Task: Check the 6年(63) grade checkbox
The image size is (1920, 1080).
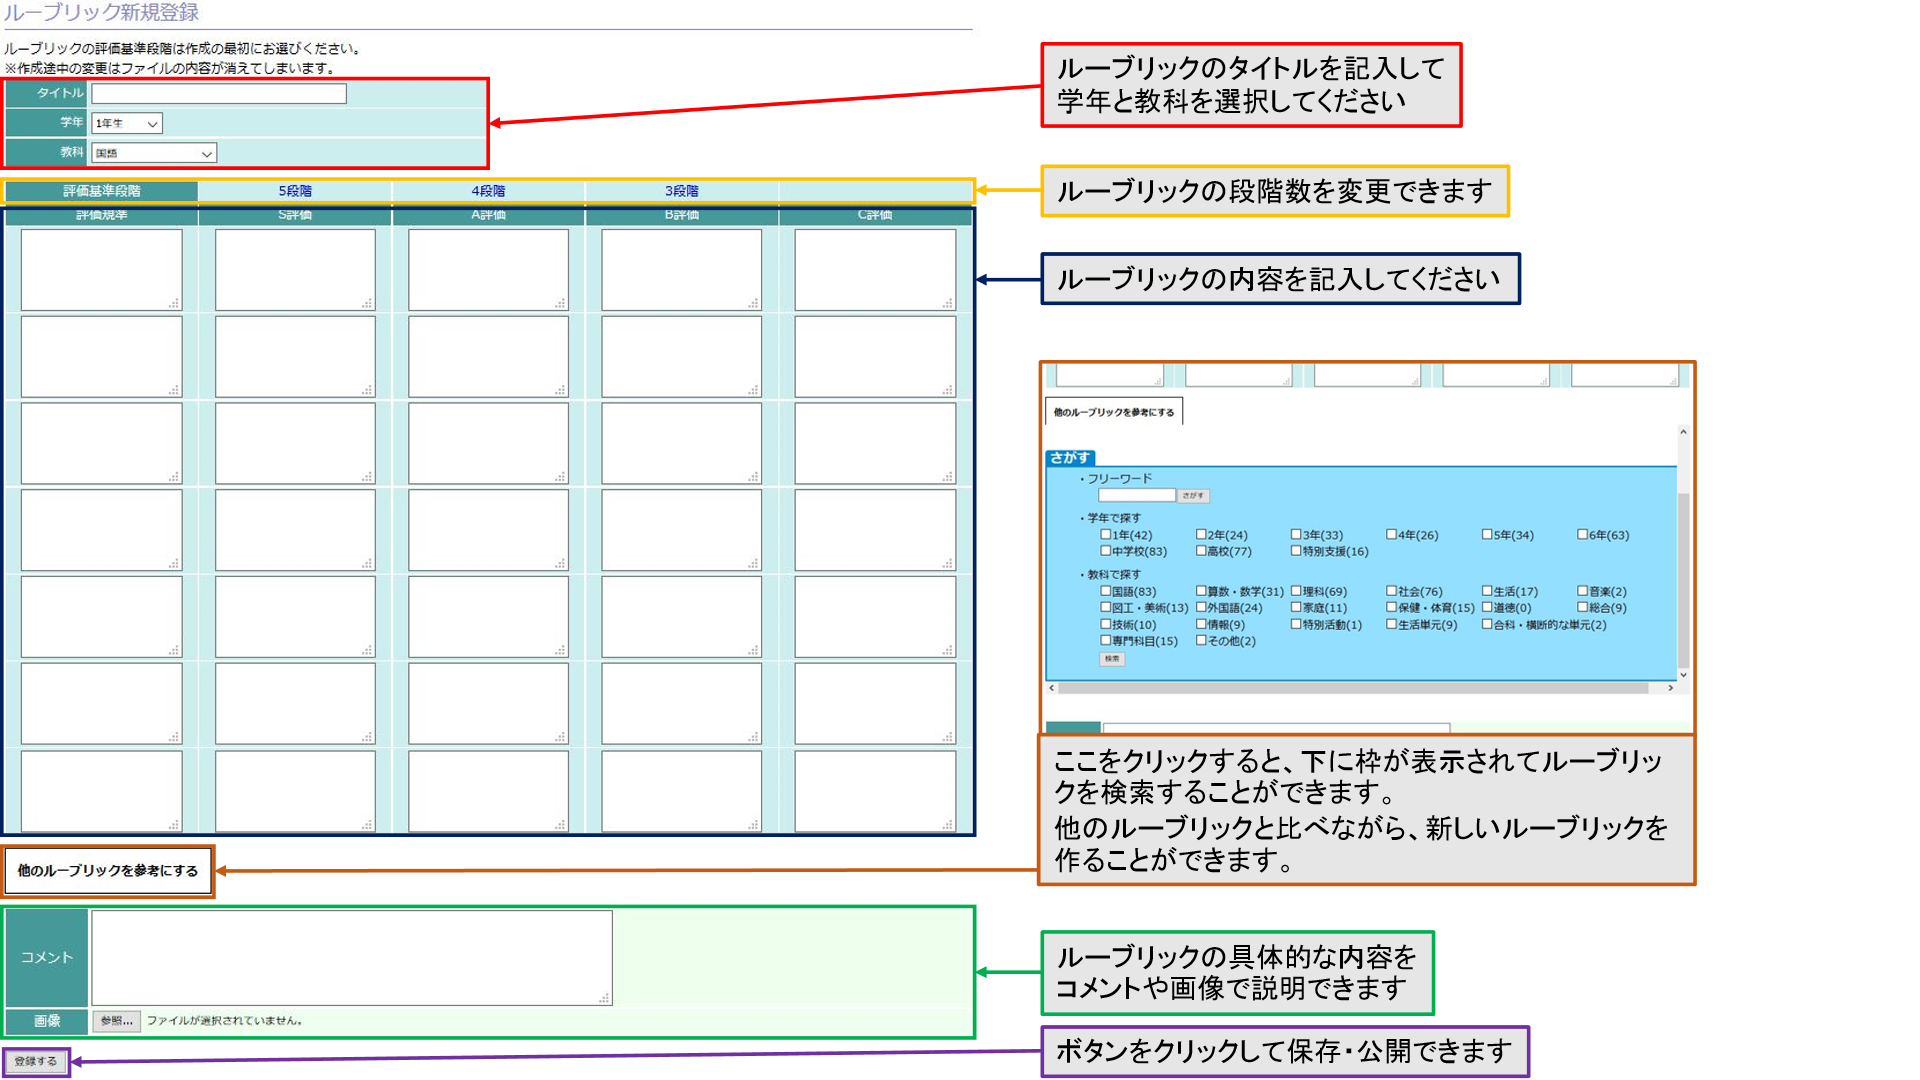Action: 1582,535
